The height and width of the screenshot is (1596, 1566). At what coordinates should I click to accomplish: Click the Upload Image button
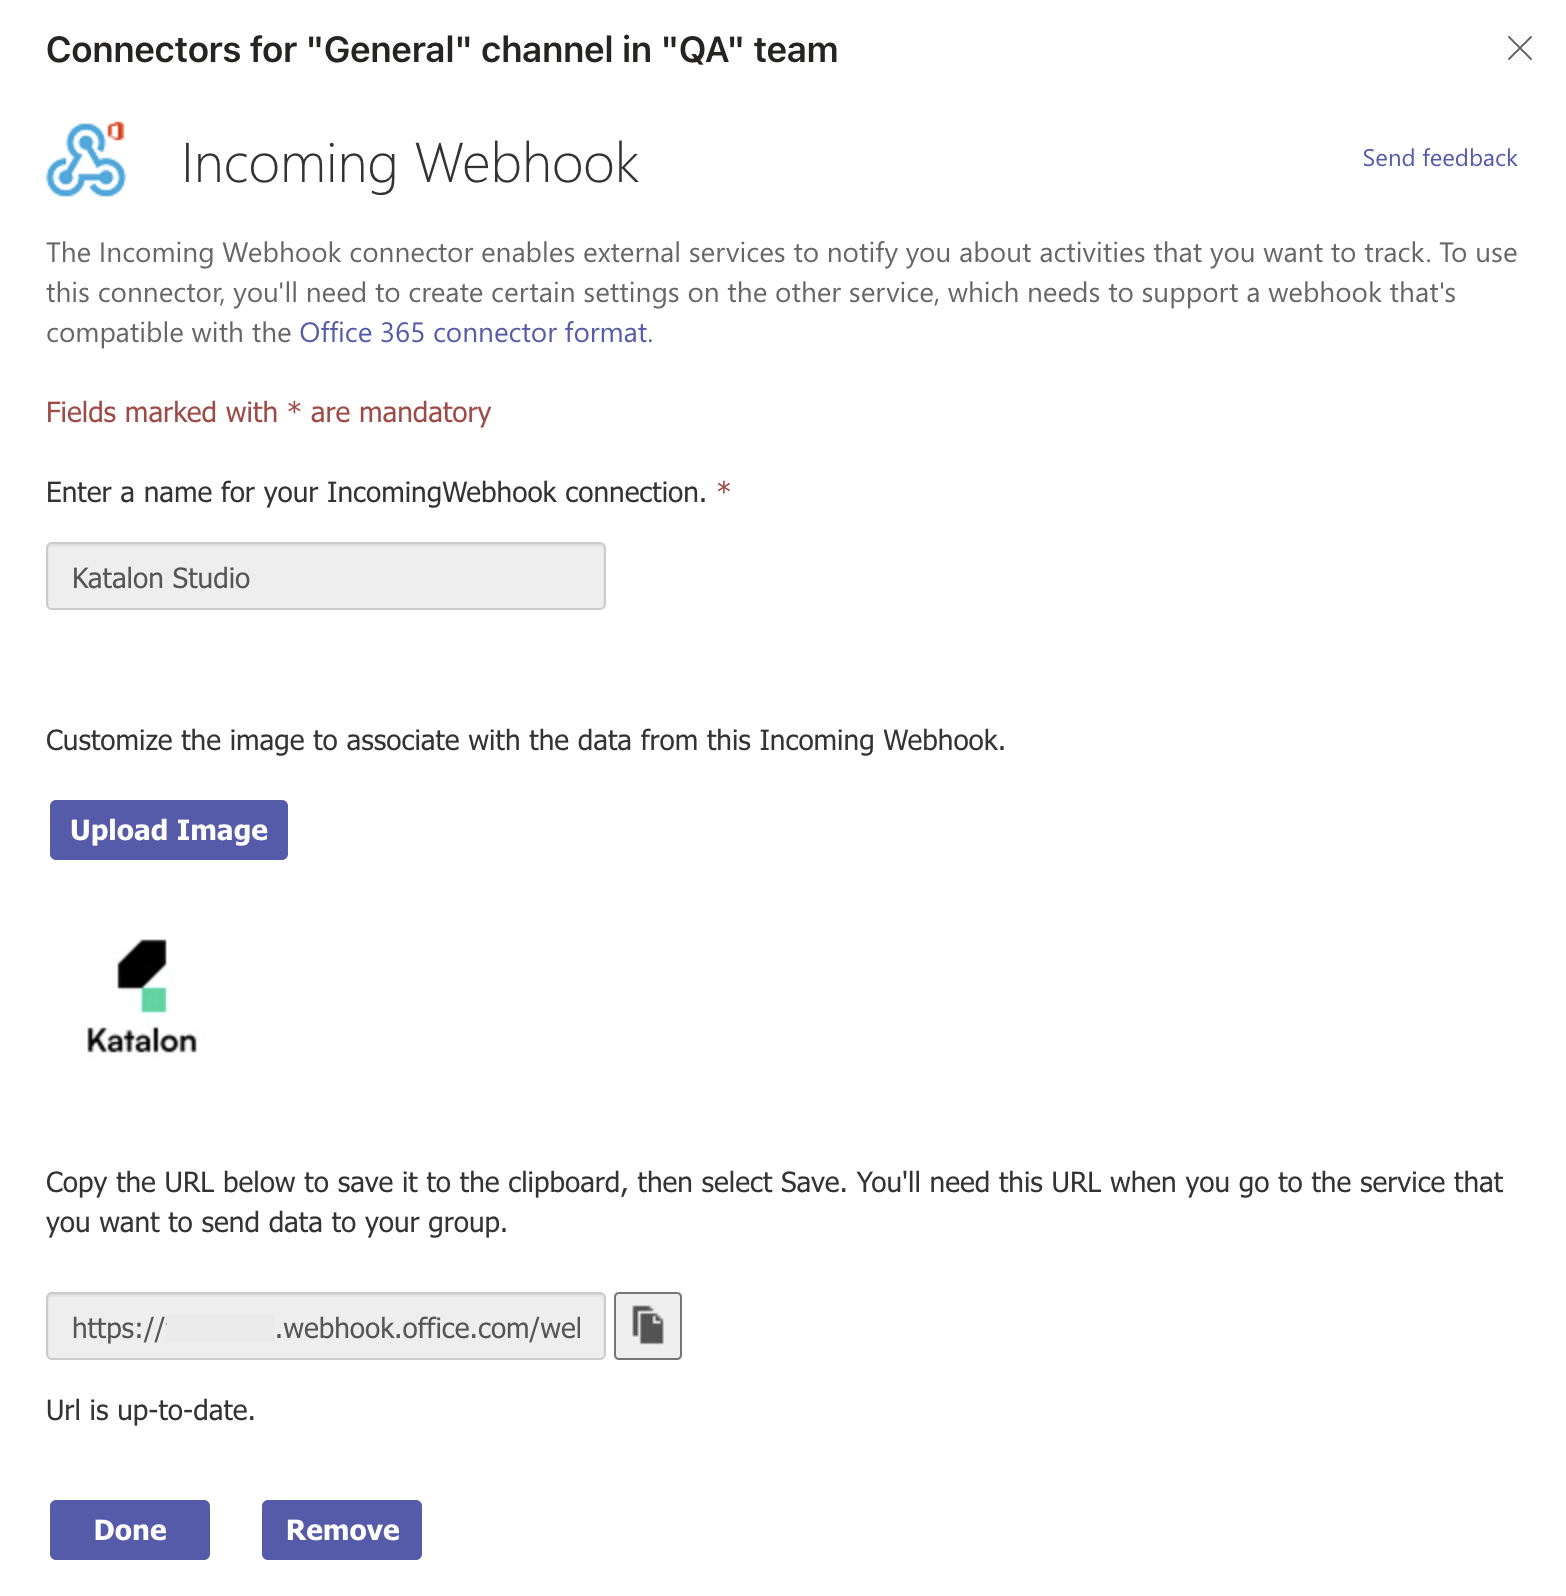[x=168, y=829]
